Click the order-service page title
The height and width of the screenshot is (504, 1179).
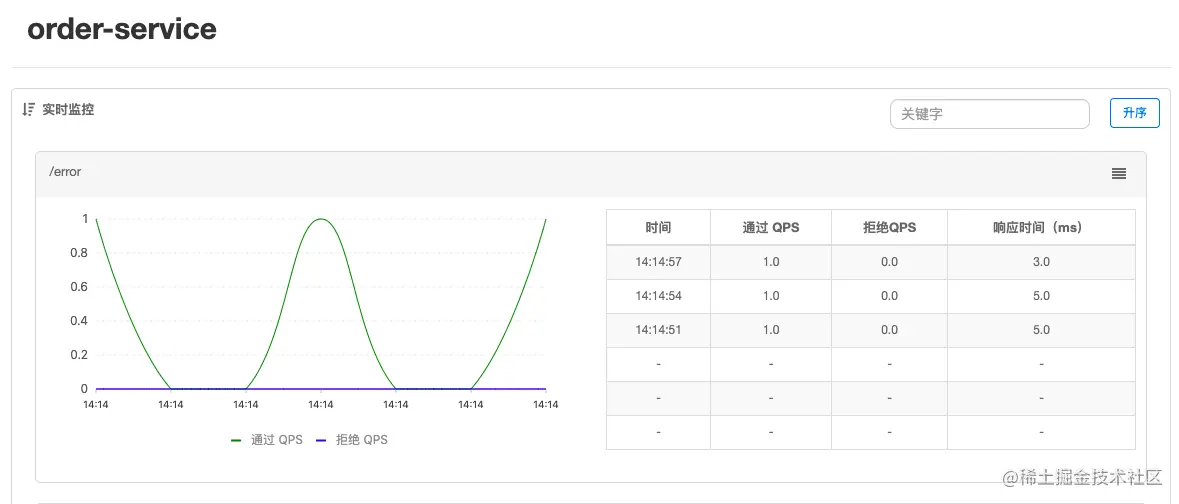coord(122,29)
